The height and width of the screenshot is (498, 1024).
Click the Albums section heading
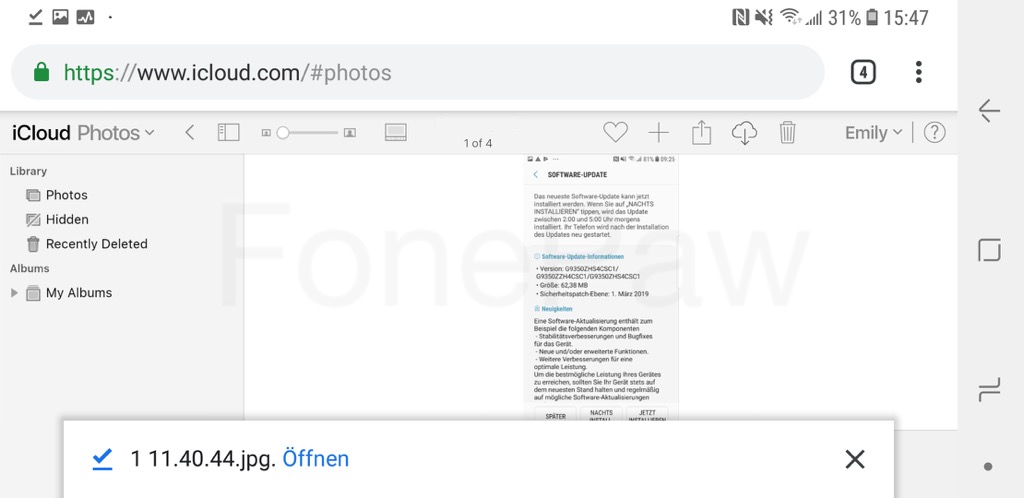29,268
